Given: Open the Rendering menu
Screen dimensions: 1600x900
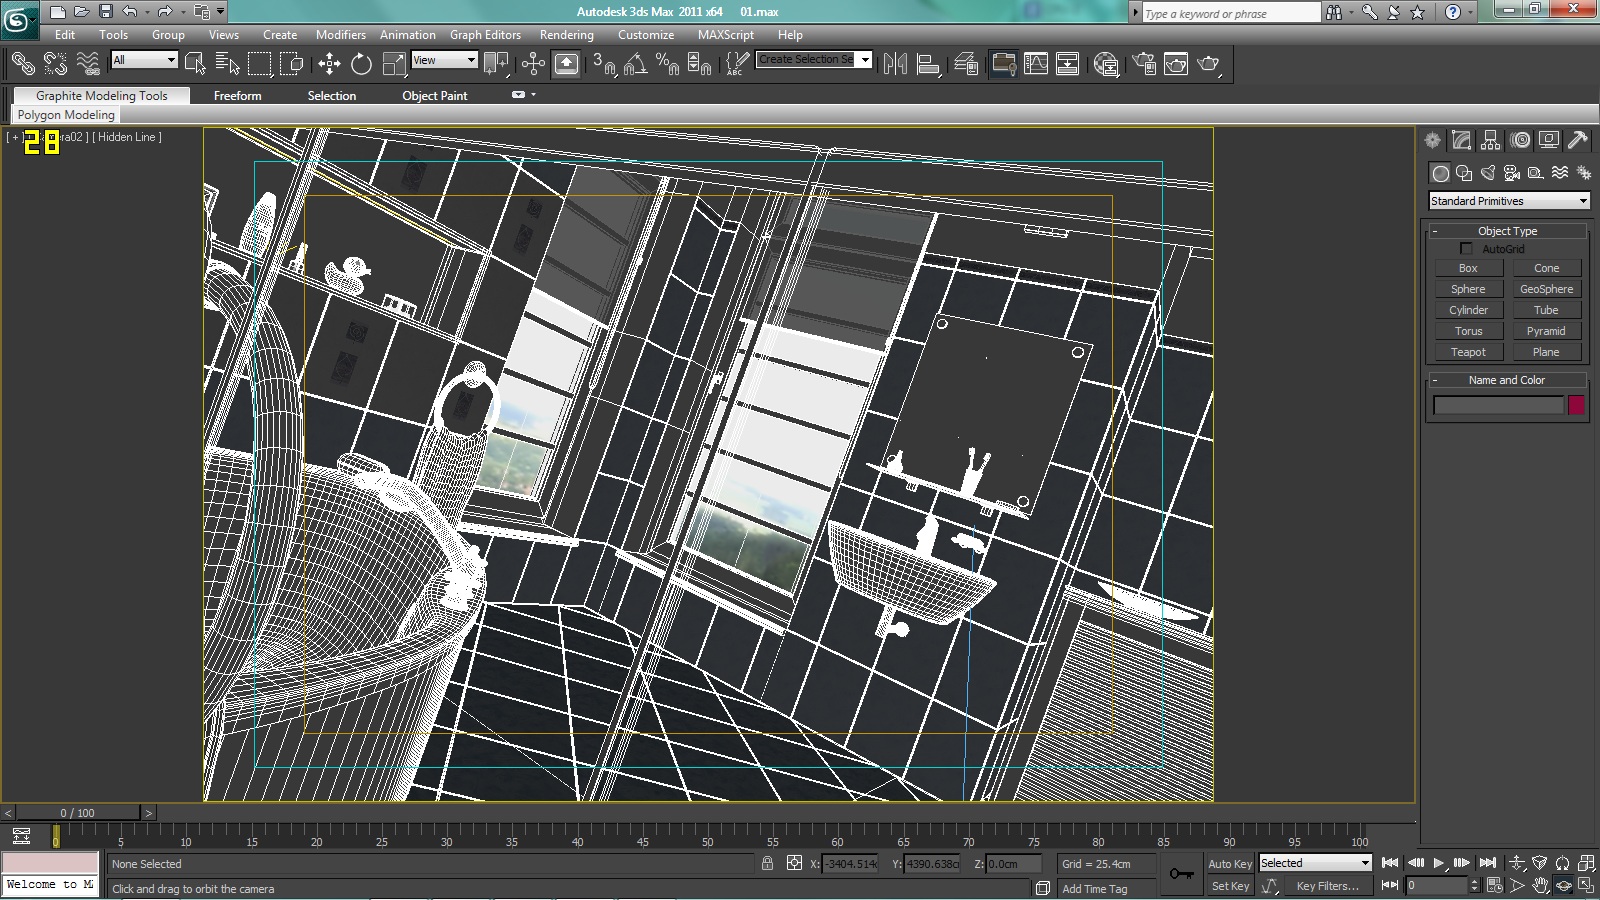Looking at the screenshot, I should (x=567, y=34).
